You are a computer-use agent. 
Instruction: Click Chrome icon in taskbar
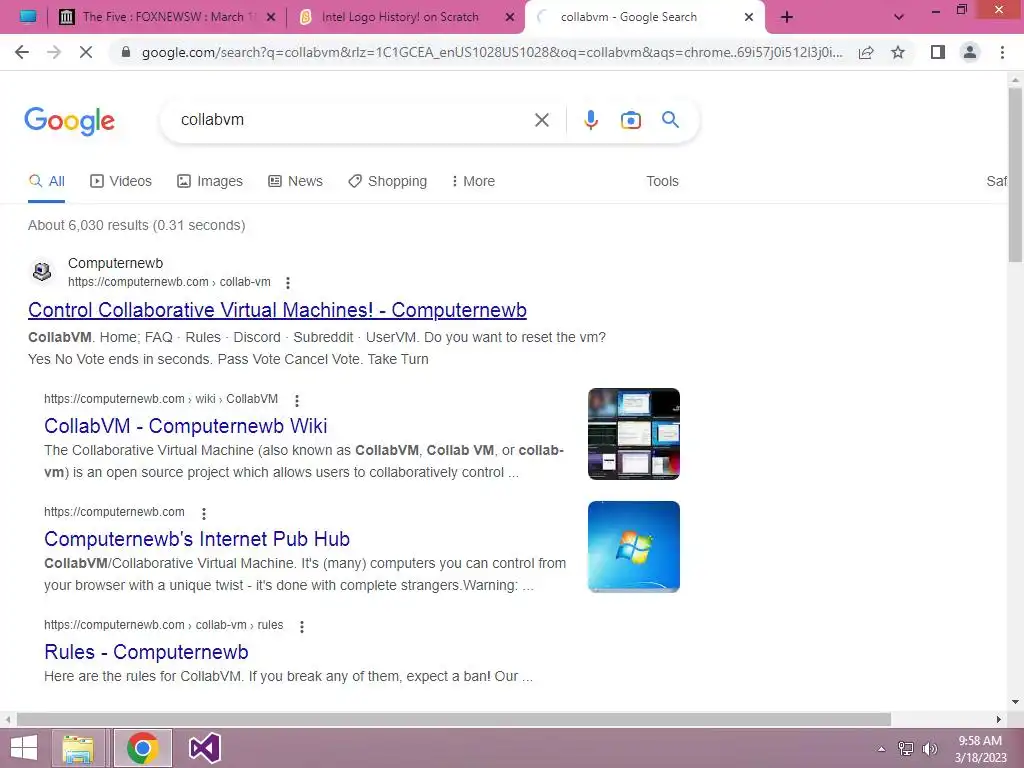pos(142,748)
